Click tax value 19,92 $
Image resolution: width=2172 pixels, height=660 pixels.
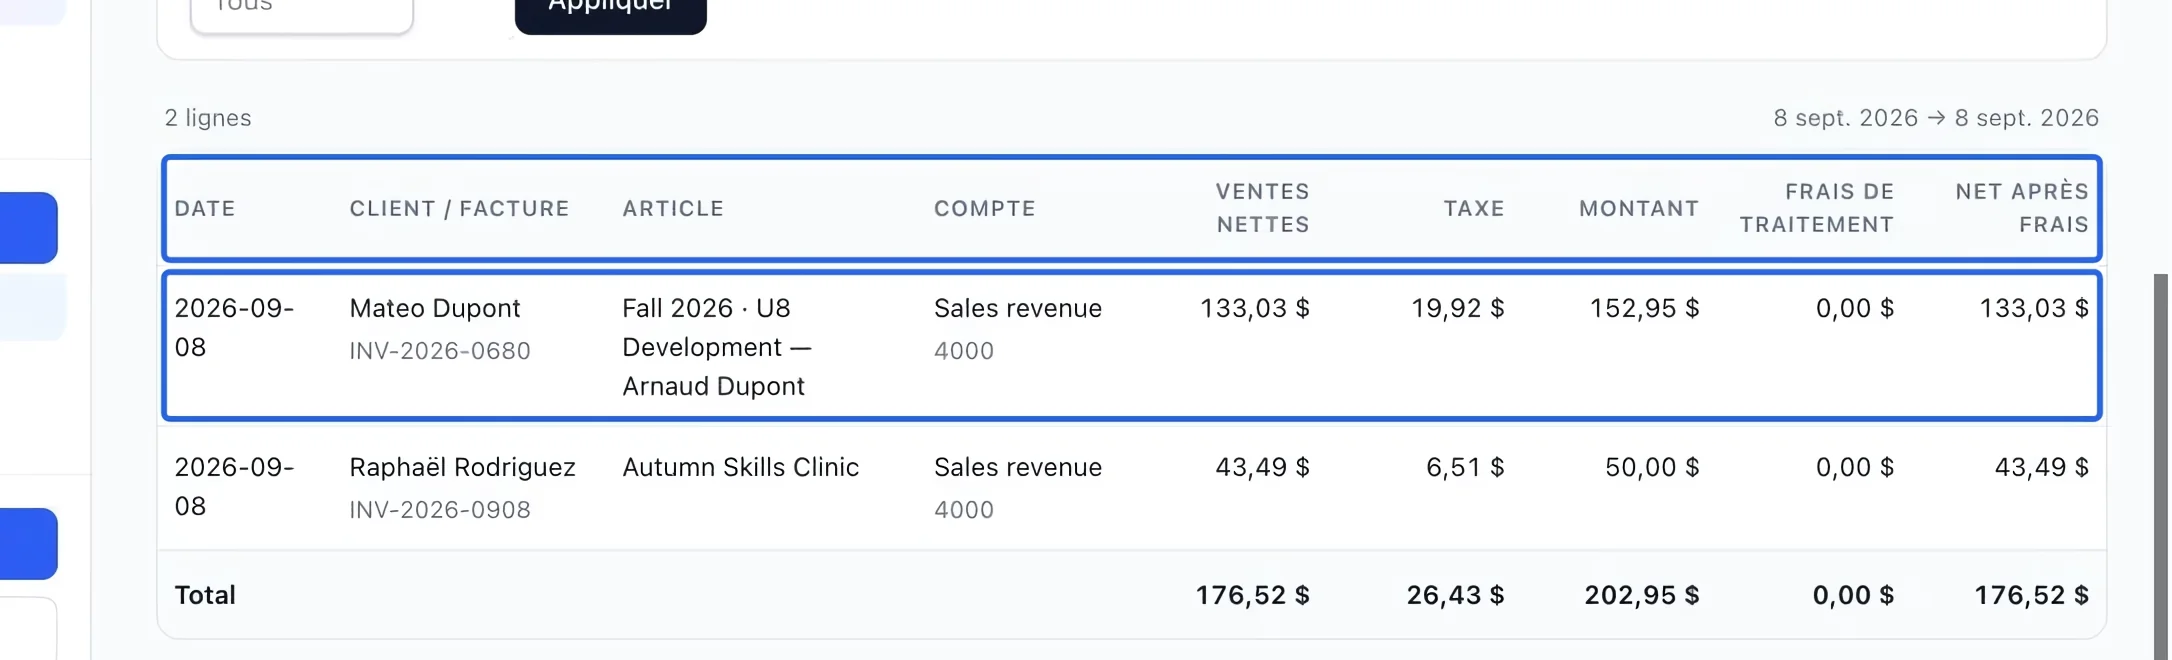pos(1457,308)
